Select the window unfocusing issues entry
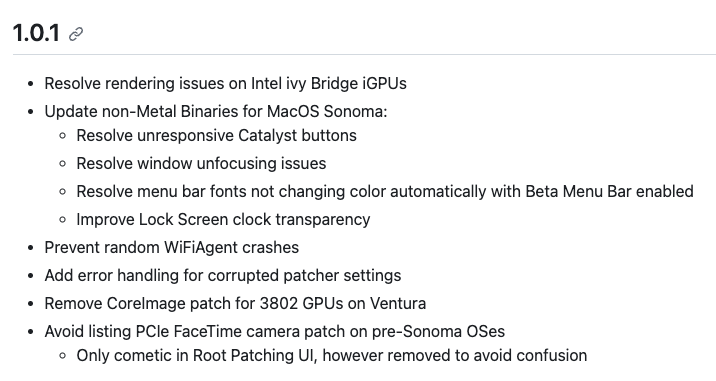Viewport: 716px width, 381px height. (x=201, y=164)
